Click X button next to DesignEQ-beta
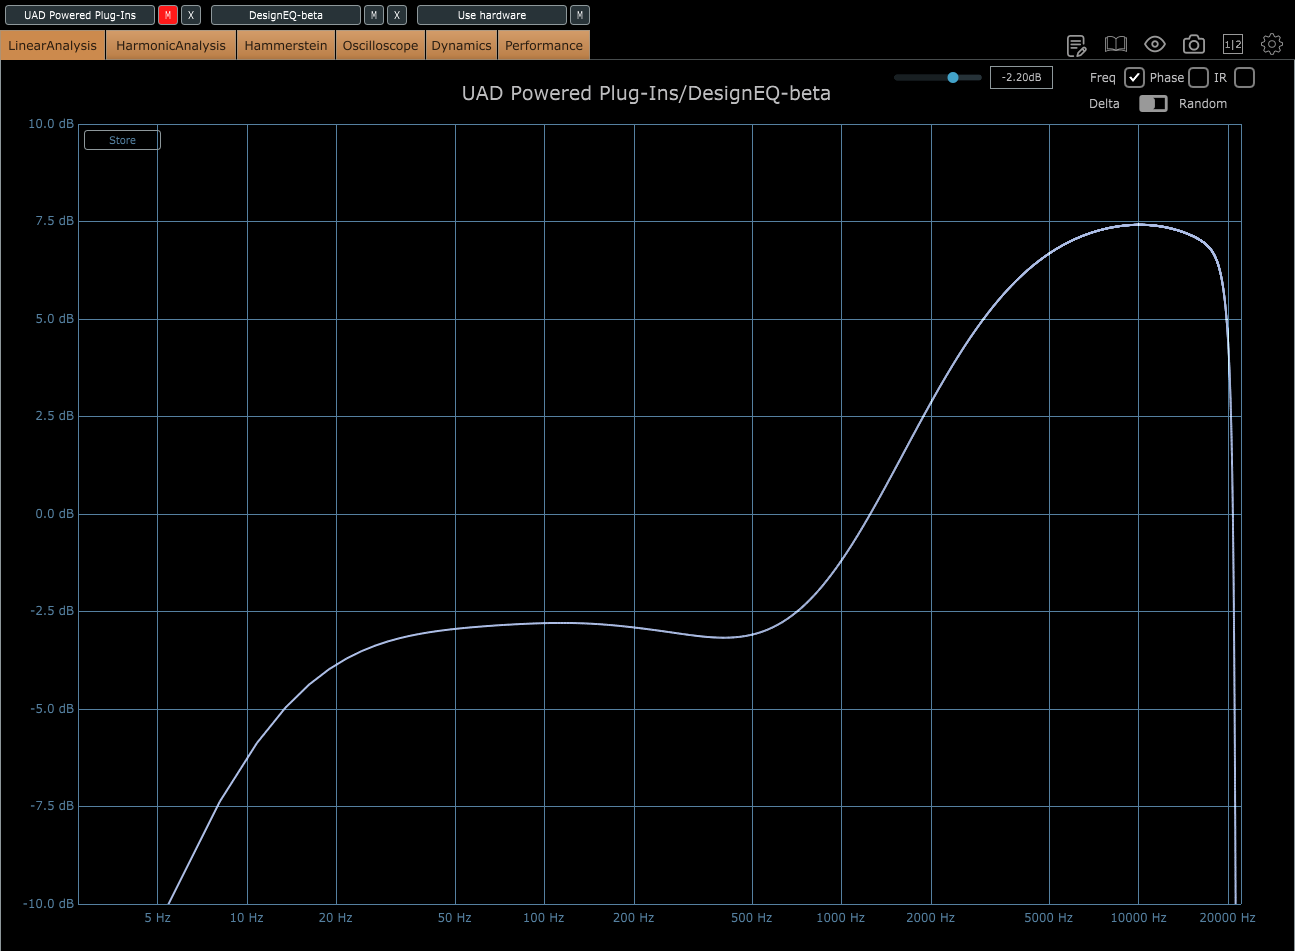 point(397,15)
